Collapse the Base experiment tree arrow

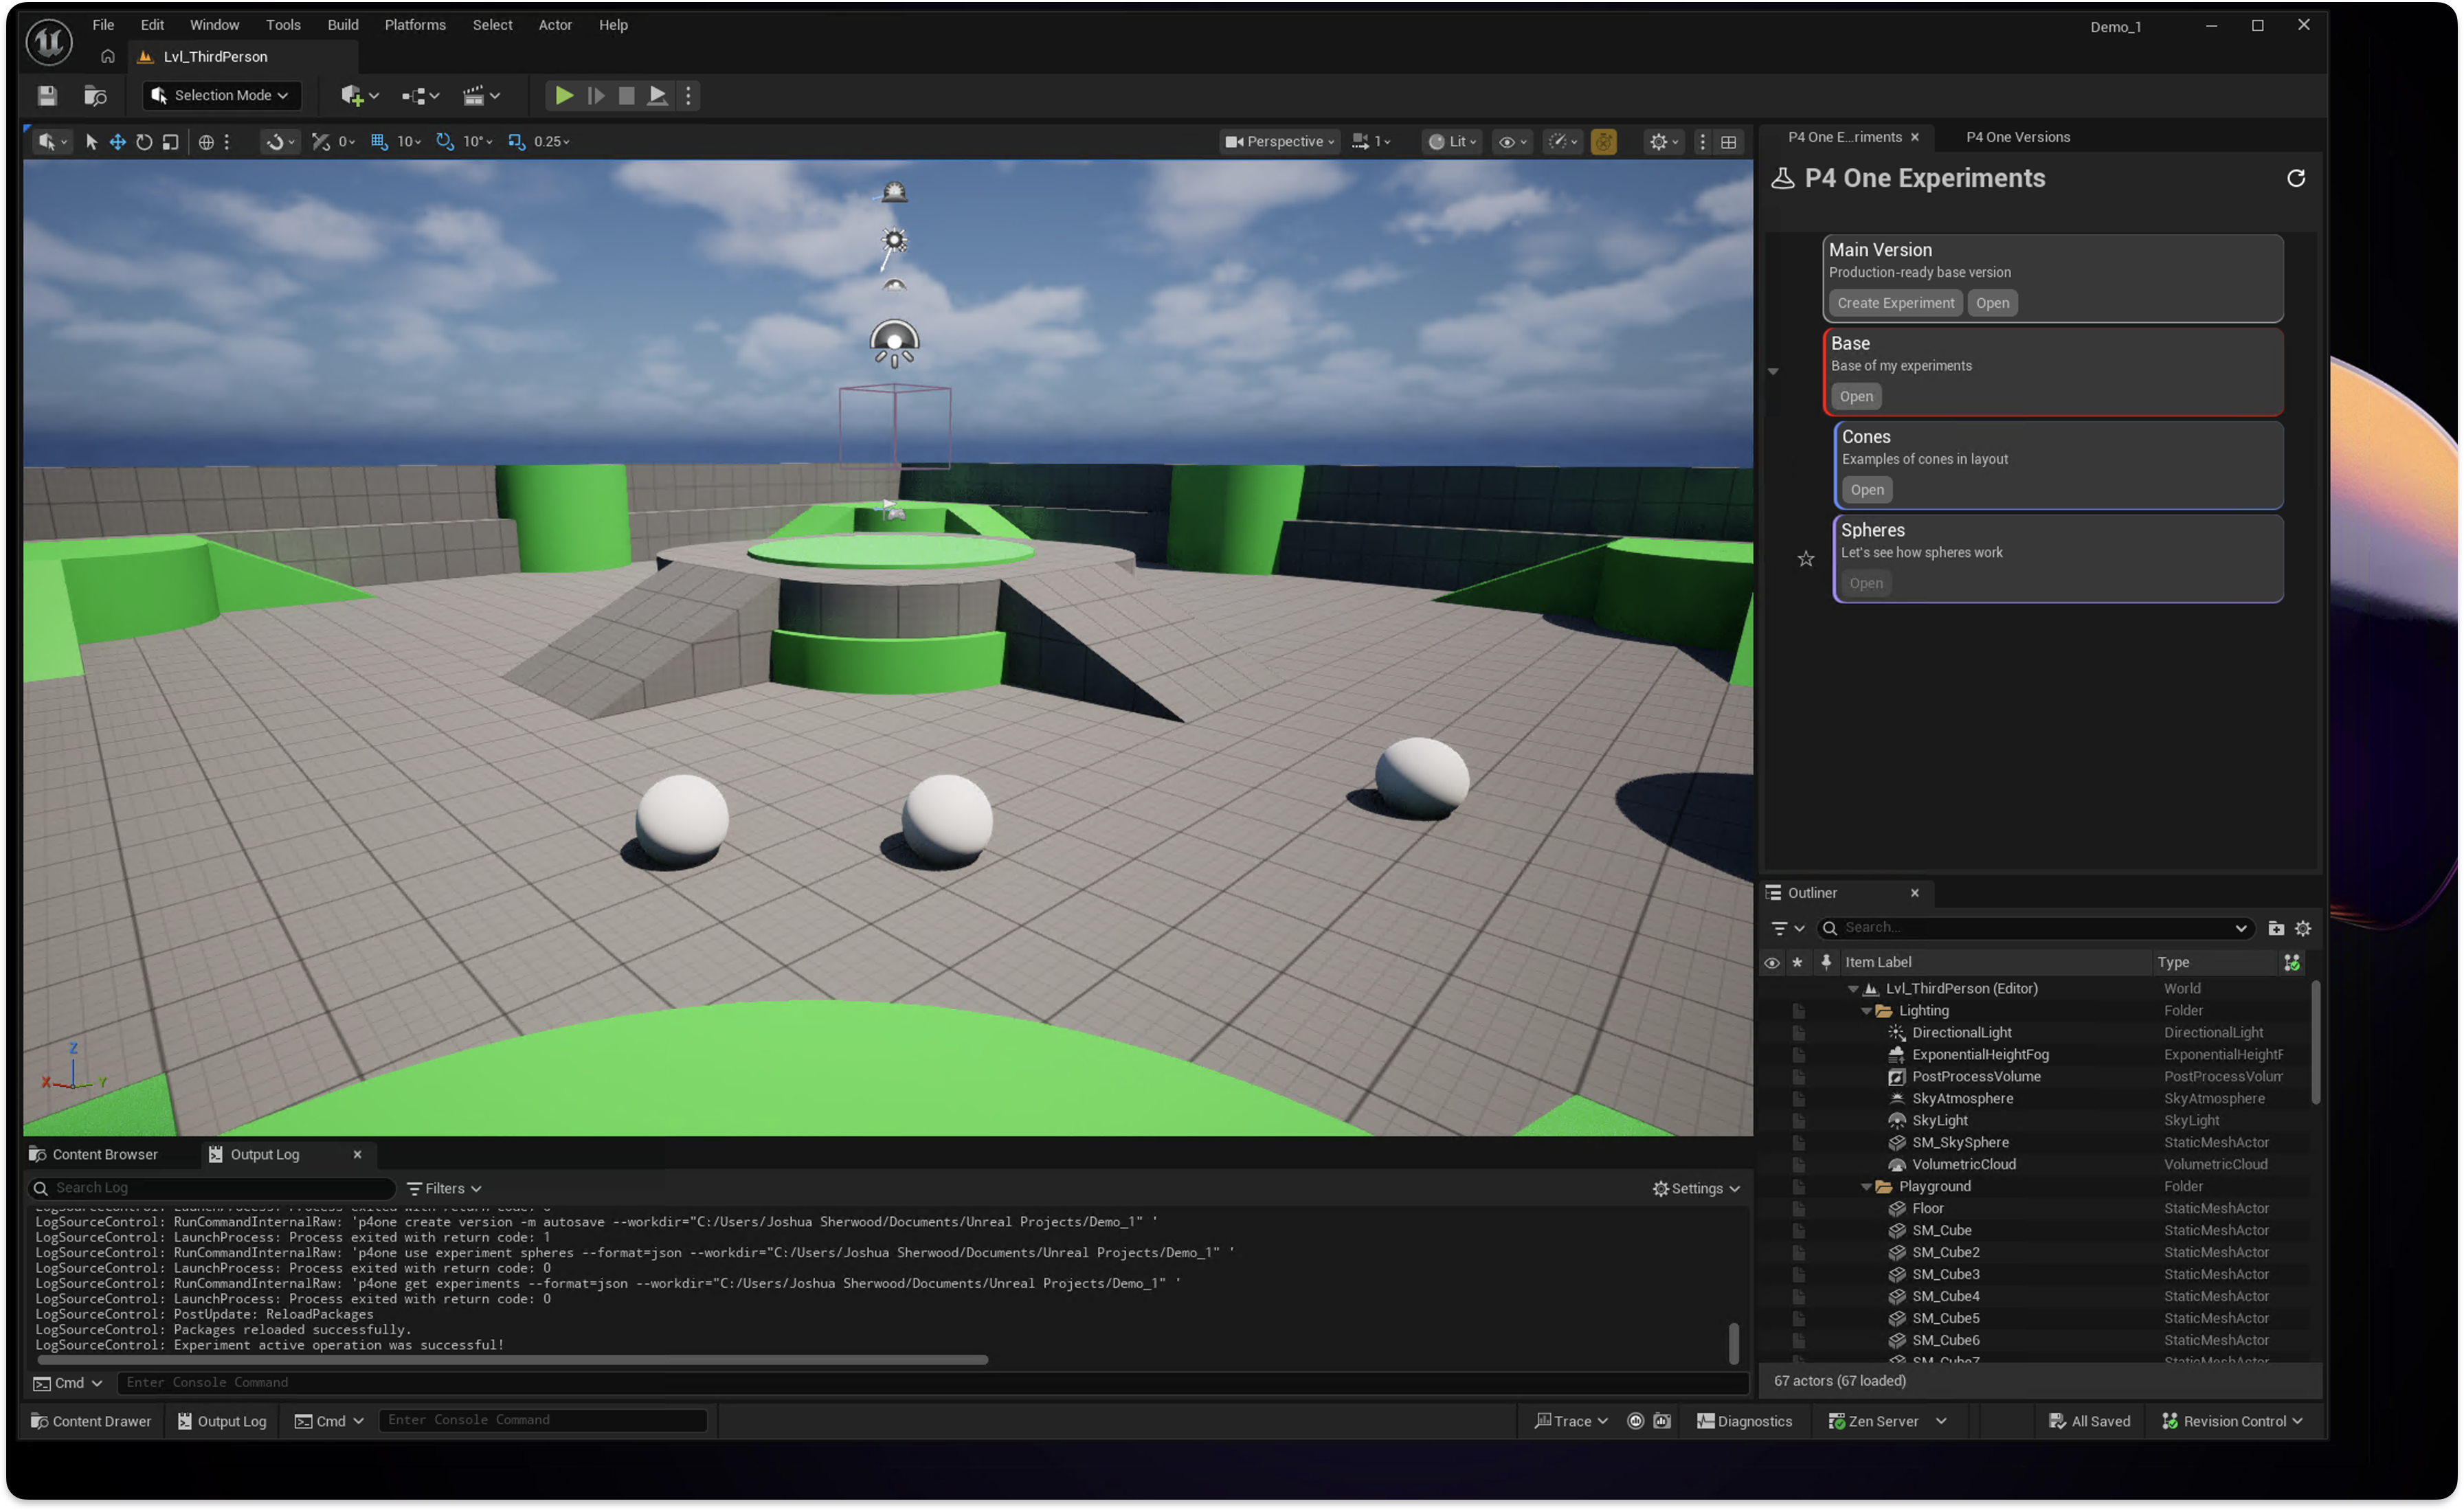1773,371
